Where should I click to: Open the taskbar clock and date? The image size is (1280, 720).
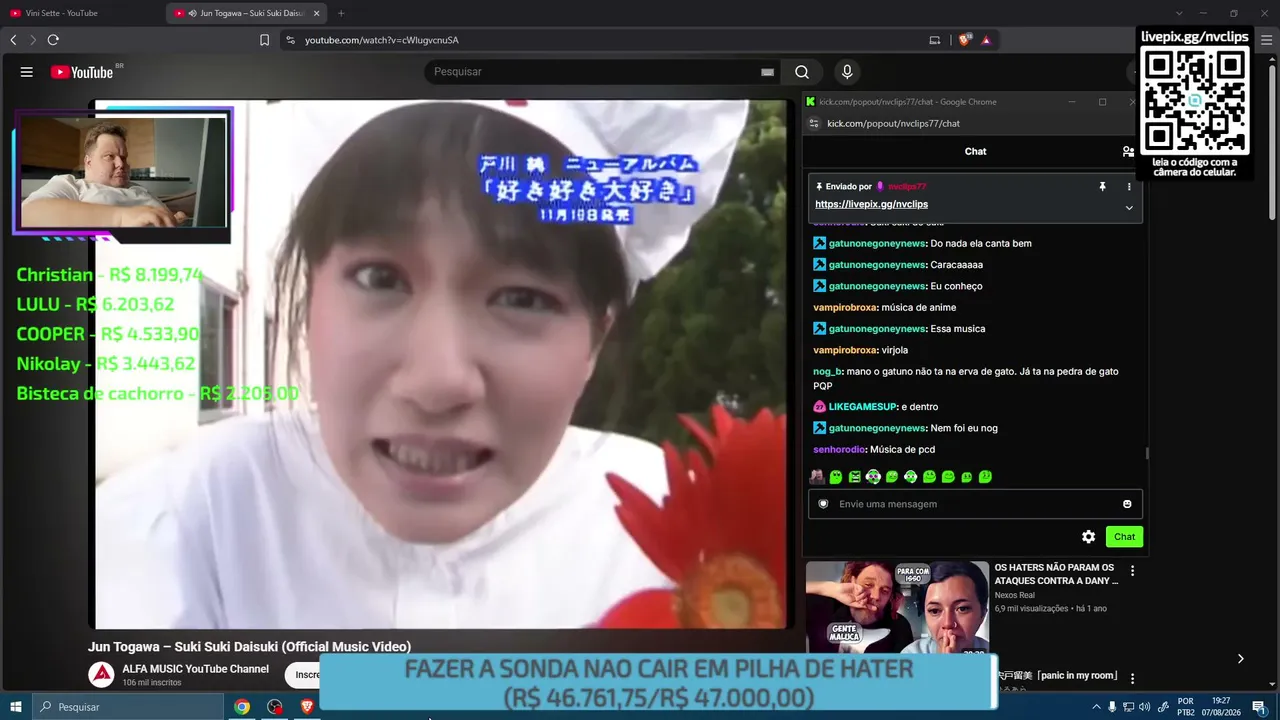[1221, 707]
